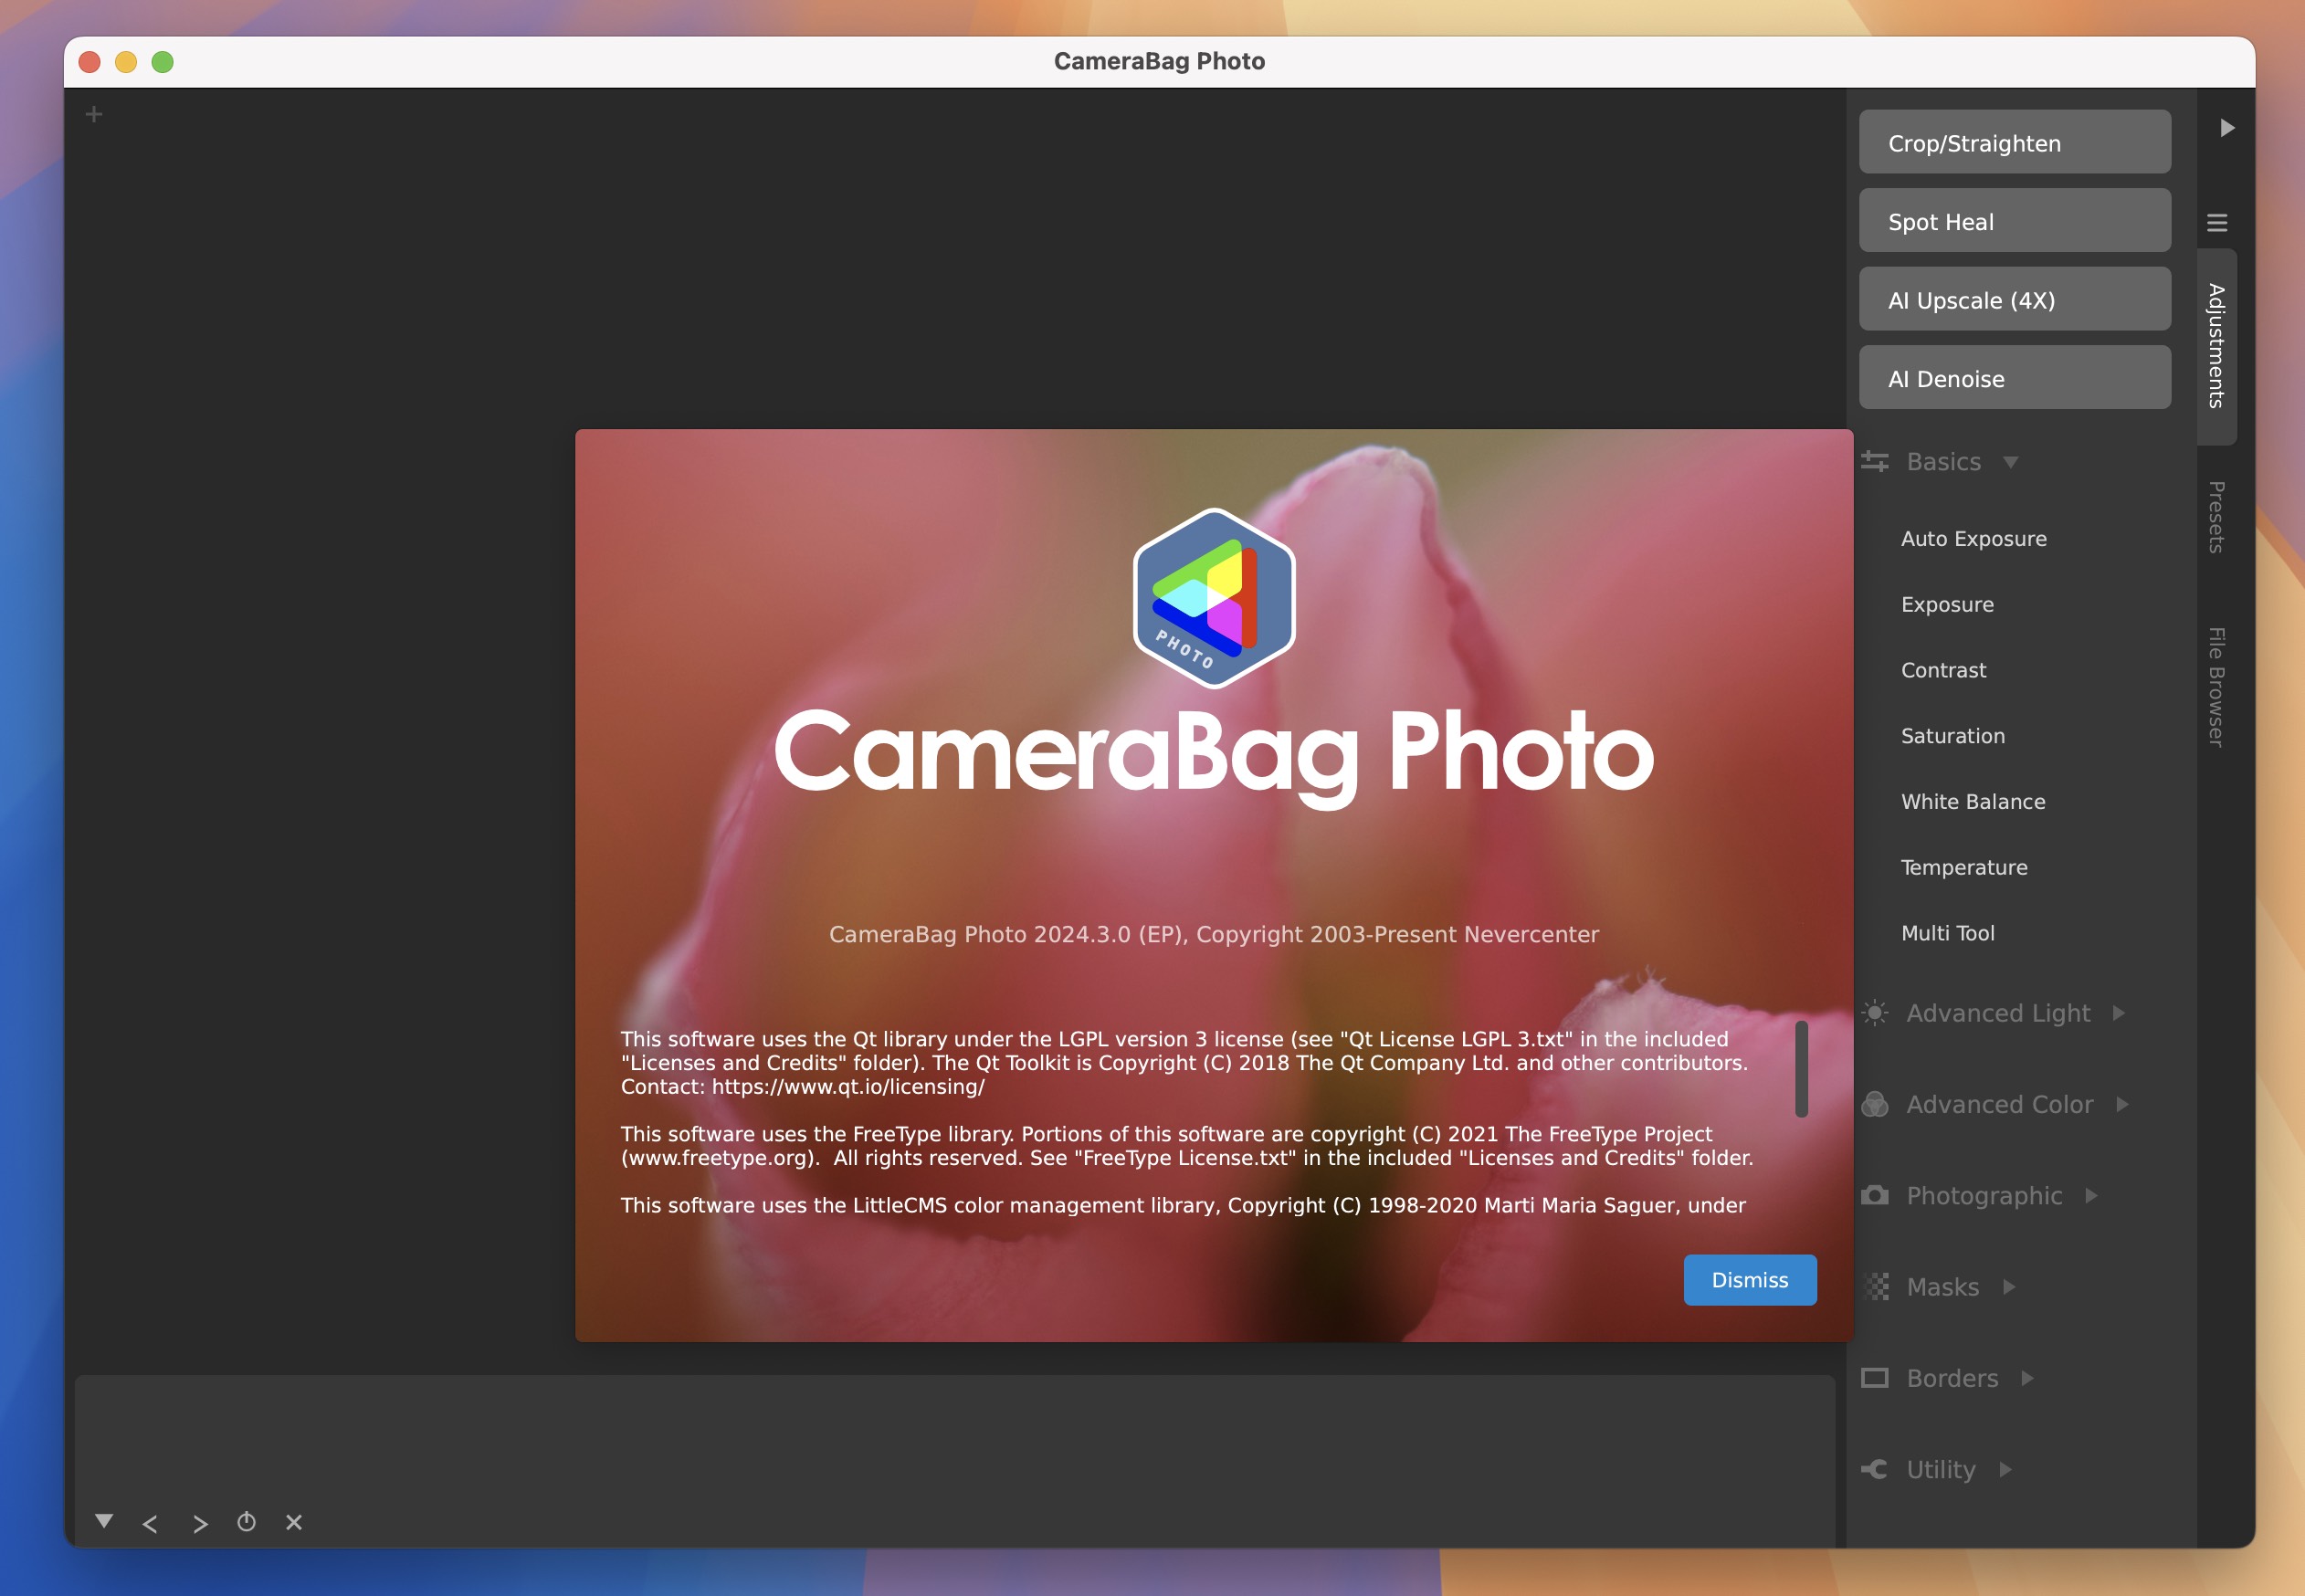Apply AI Denoise
The image size is (2305, 1596).
point(2014,378)
